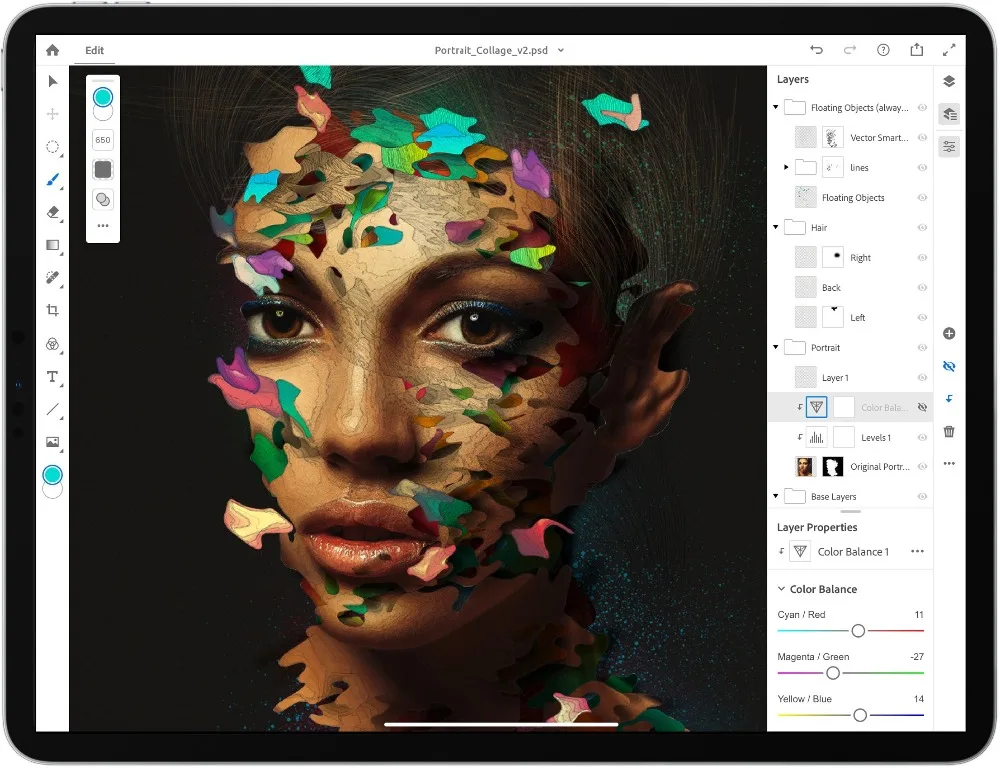1000x769 pixels.
Task: Redo the last action
Action: pos(849,50)
